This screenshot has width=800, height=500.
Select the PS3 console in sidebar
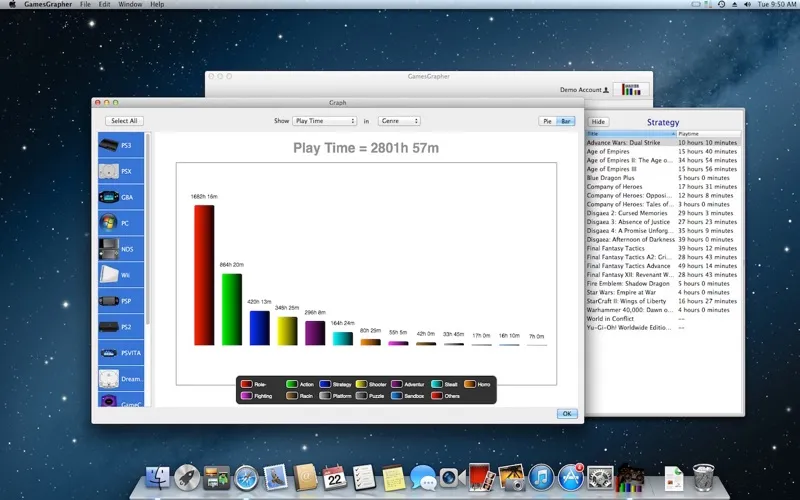click(x=121, y=145)
